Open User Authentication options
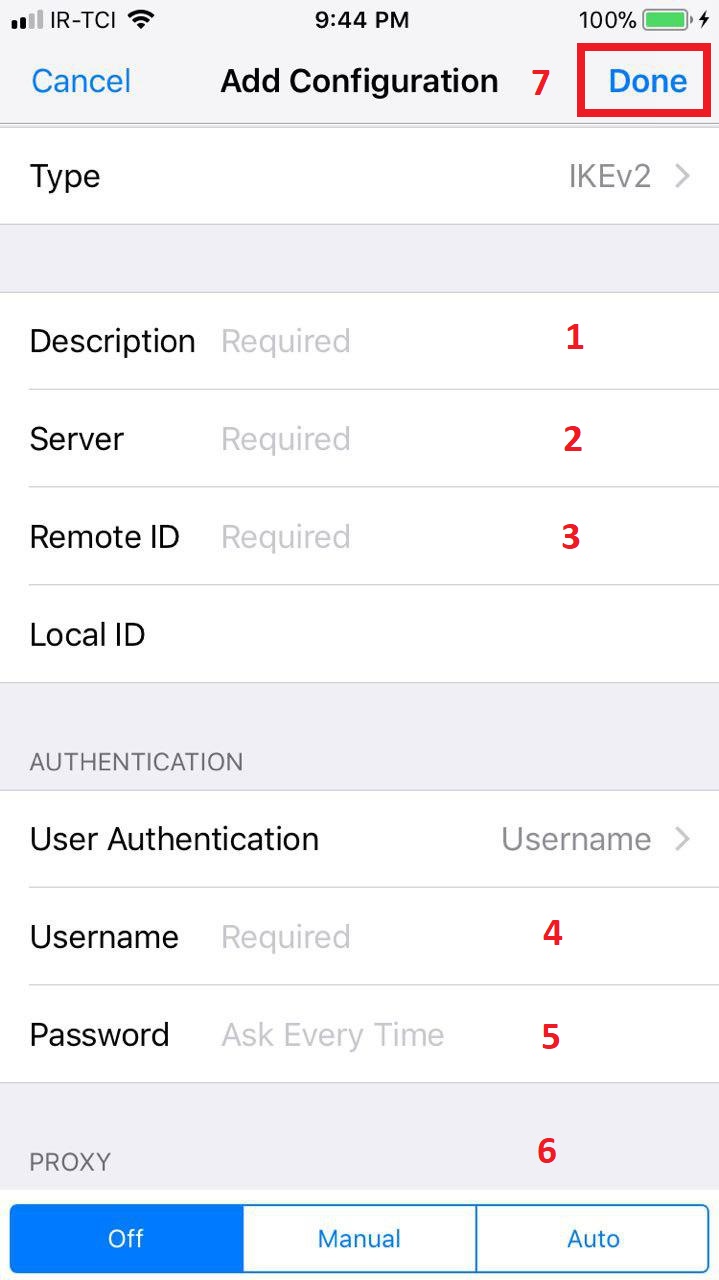The width and height of the screenshot is (719, 1280). [x=360, y=839]
